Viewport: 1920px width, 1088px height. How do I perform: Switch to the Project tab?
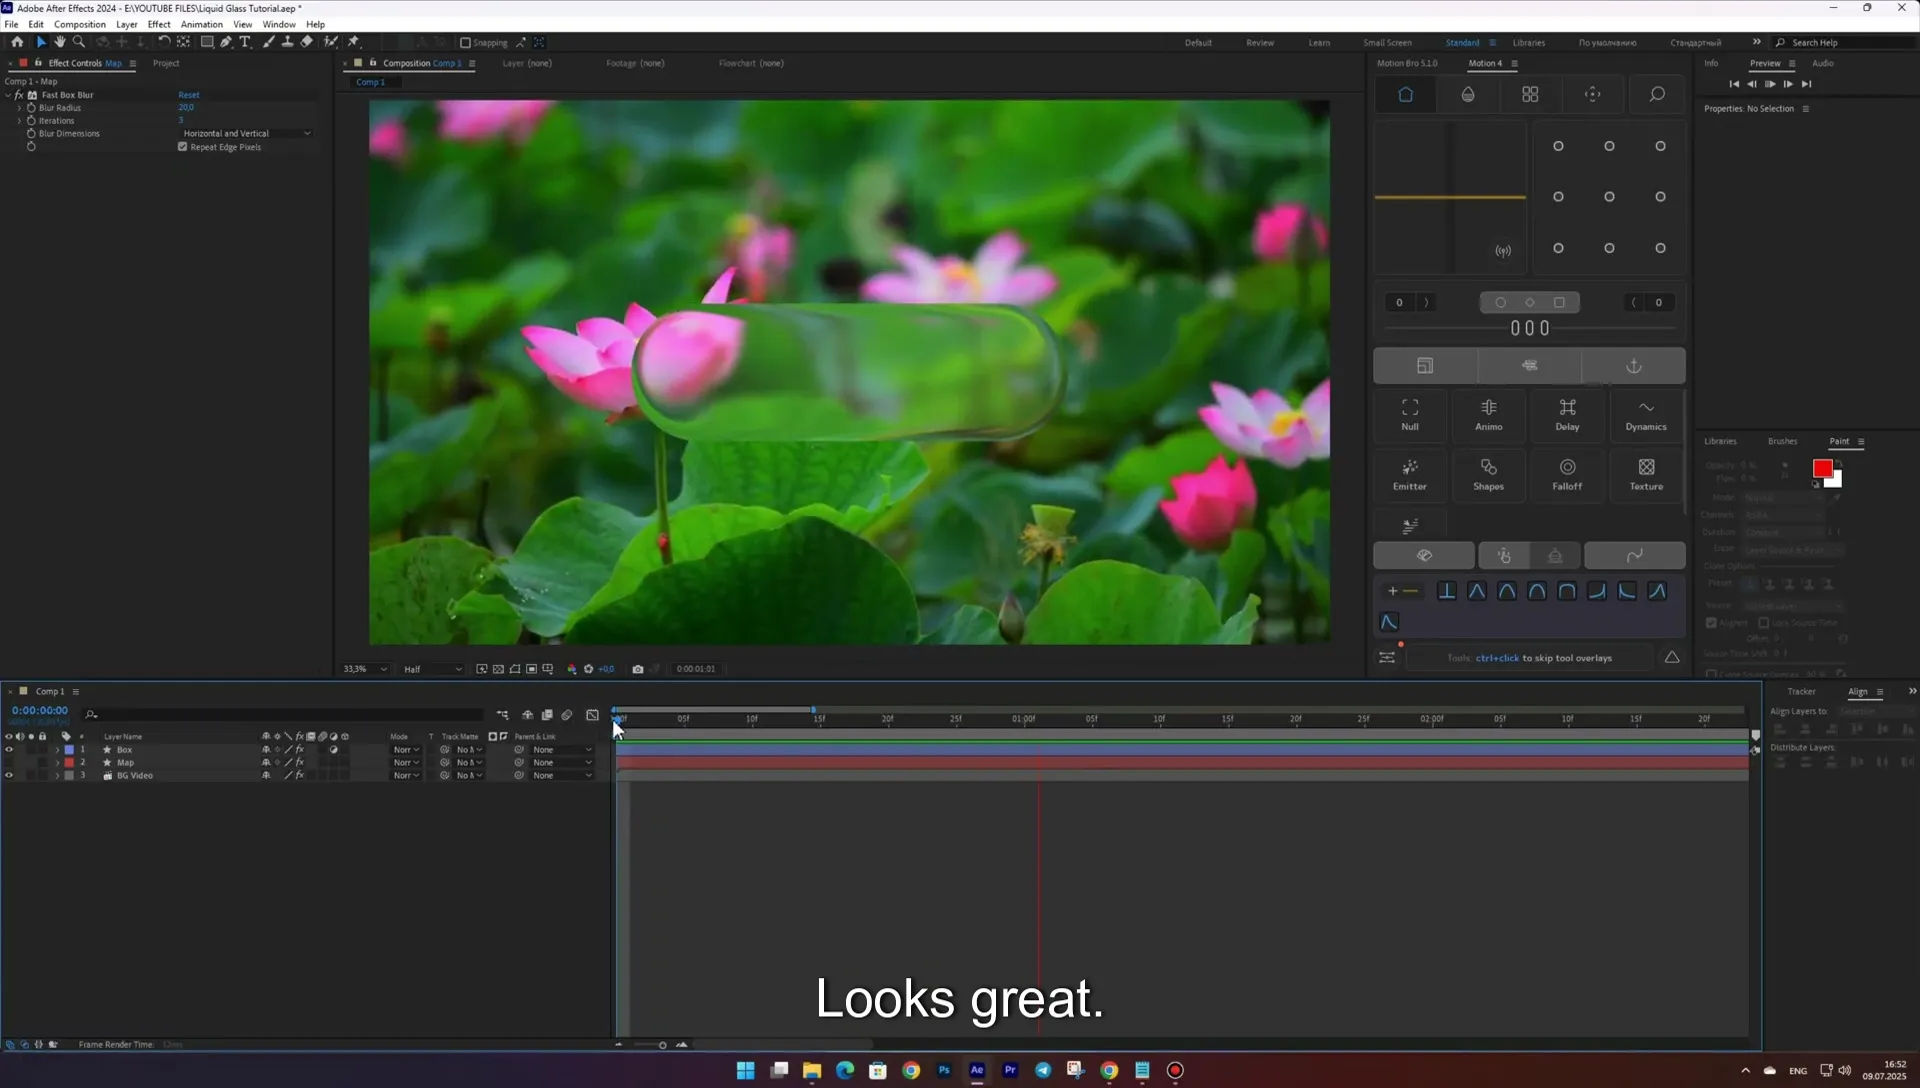pos(166,63)
